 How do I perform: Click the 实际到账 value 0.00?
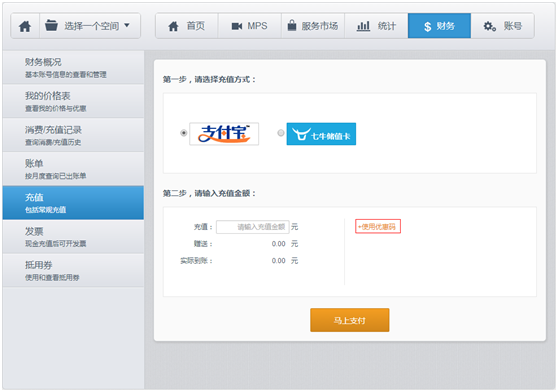pos(279,261)
